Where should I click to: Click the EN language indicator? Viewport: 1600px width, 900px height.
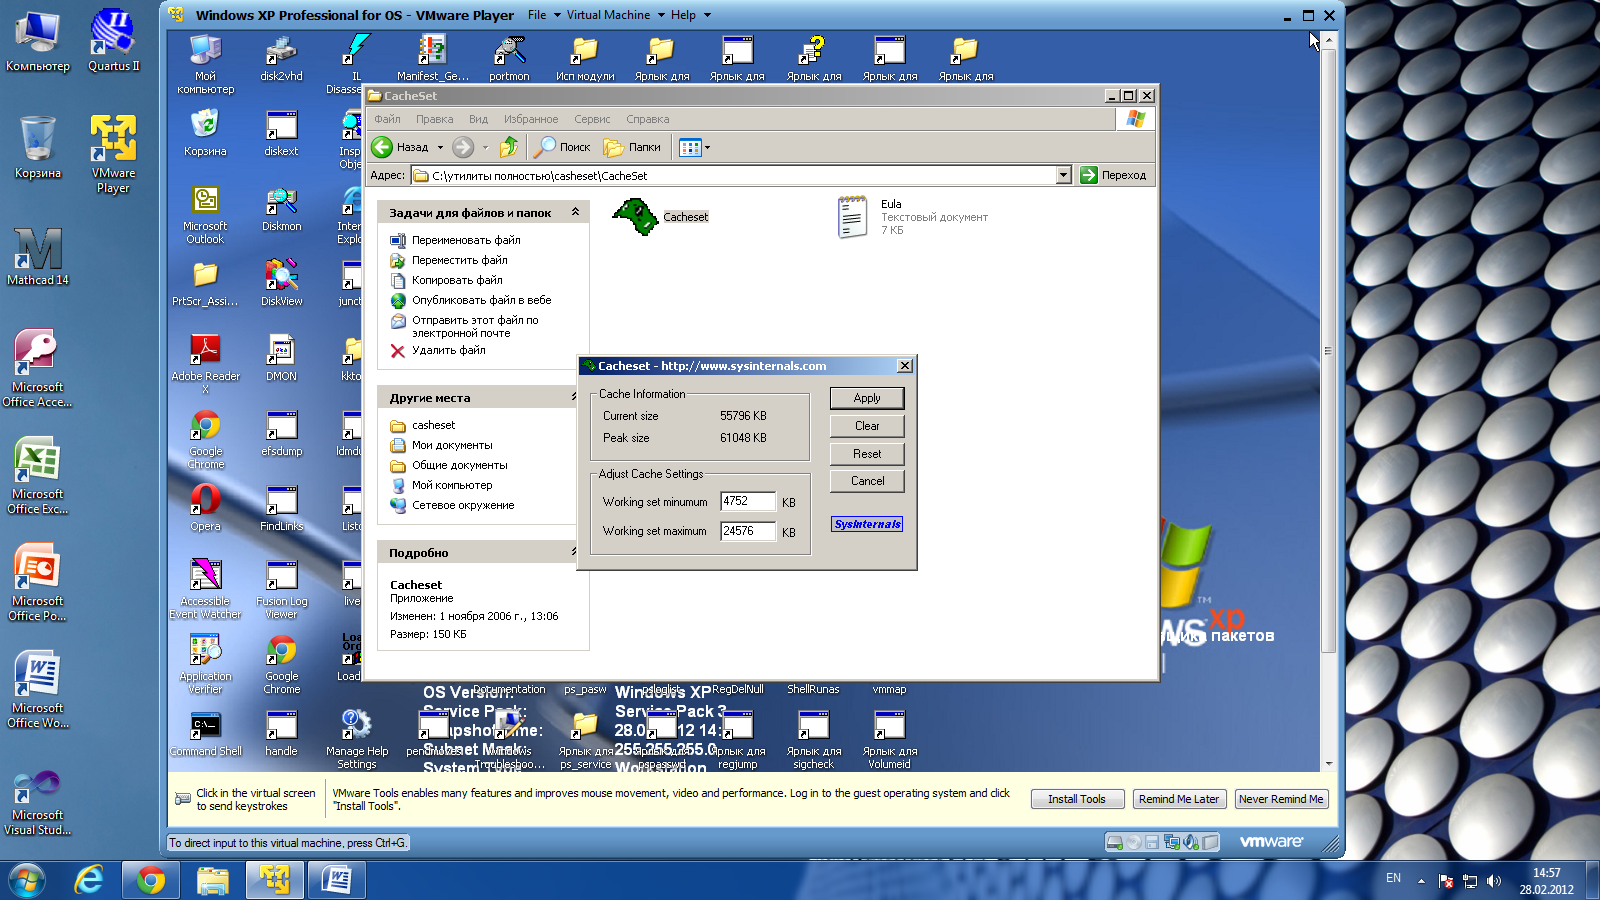(1393, 878)
